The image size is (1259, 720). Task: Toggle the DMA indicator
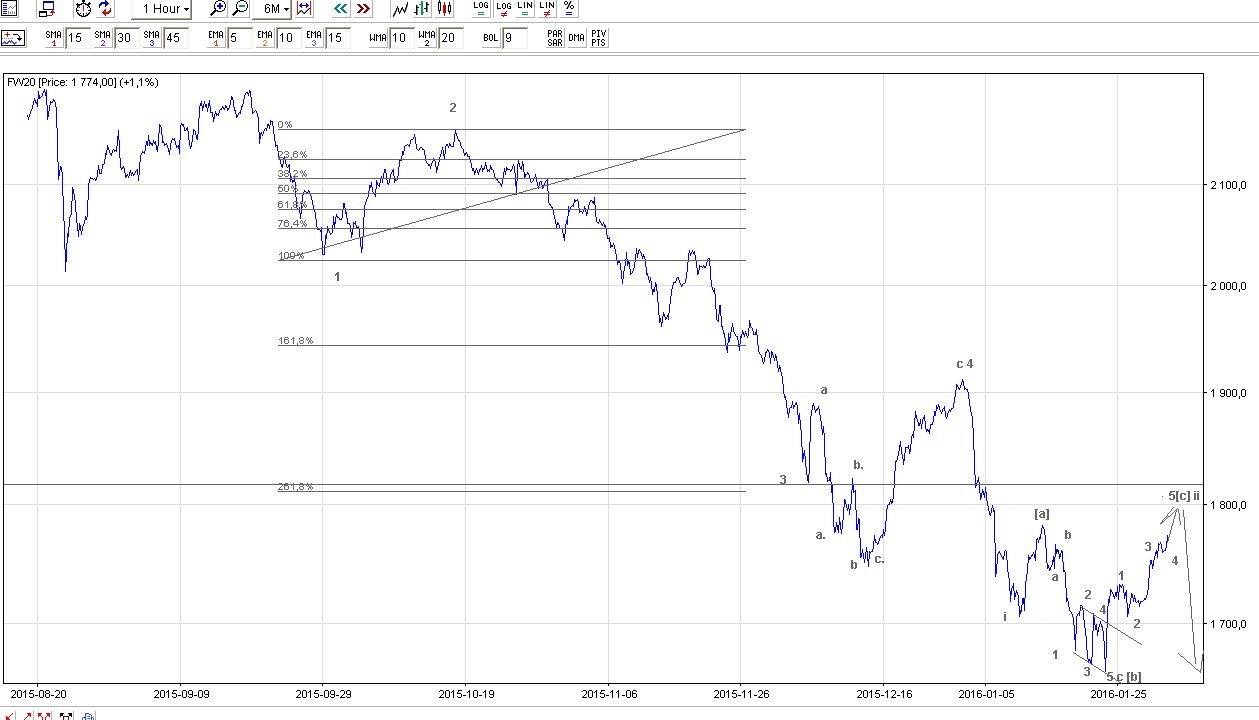(577, 38)
